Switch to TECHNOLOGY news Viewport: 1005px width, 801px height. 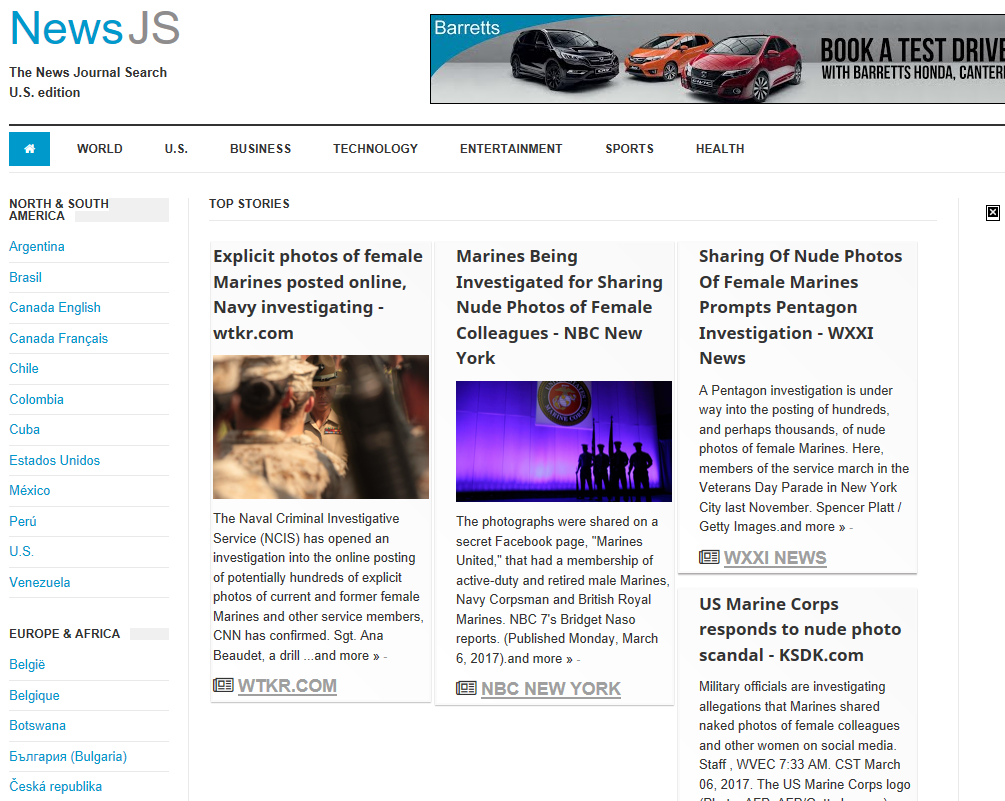[x=376, y=149]
